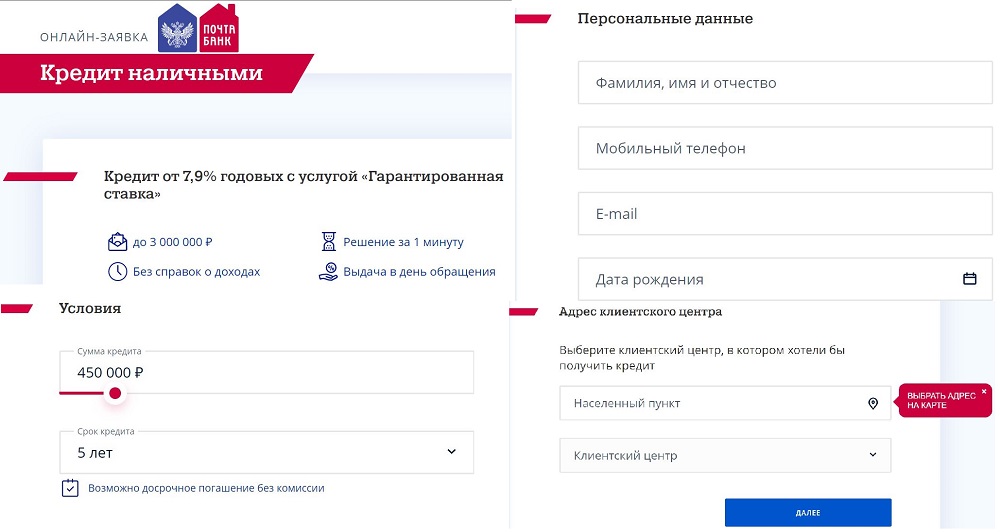This screenshot has height=532, width=1000.
Task: Click the calendar-check icon for досрочное погашение
Action: click(70, 488)
